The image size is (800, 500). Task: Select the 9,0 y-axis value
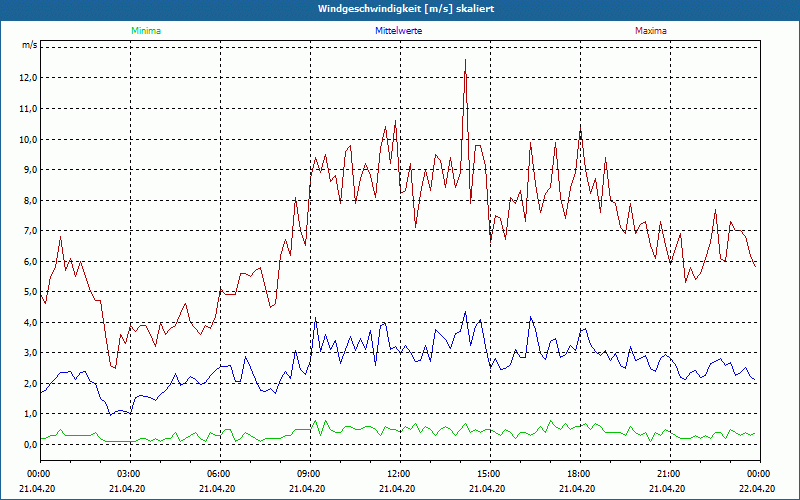[x=31, y=169]
